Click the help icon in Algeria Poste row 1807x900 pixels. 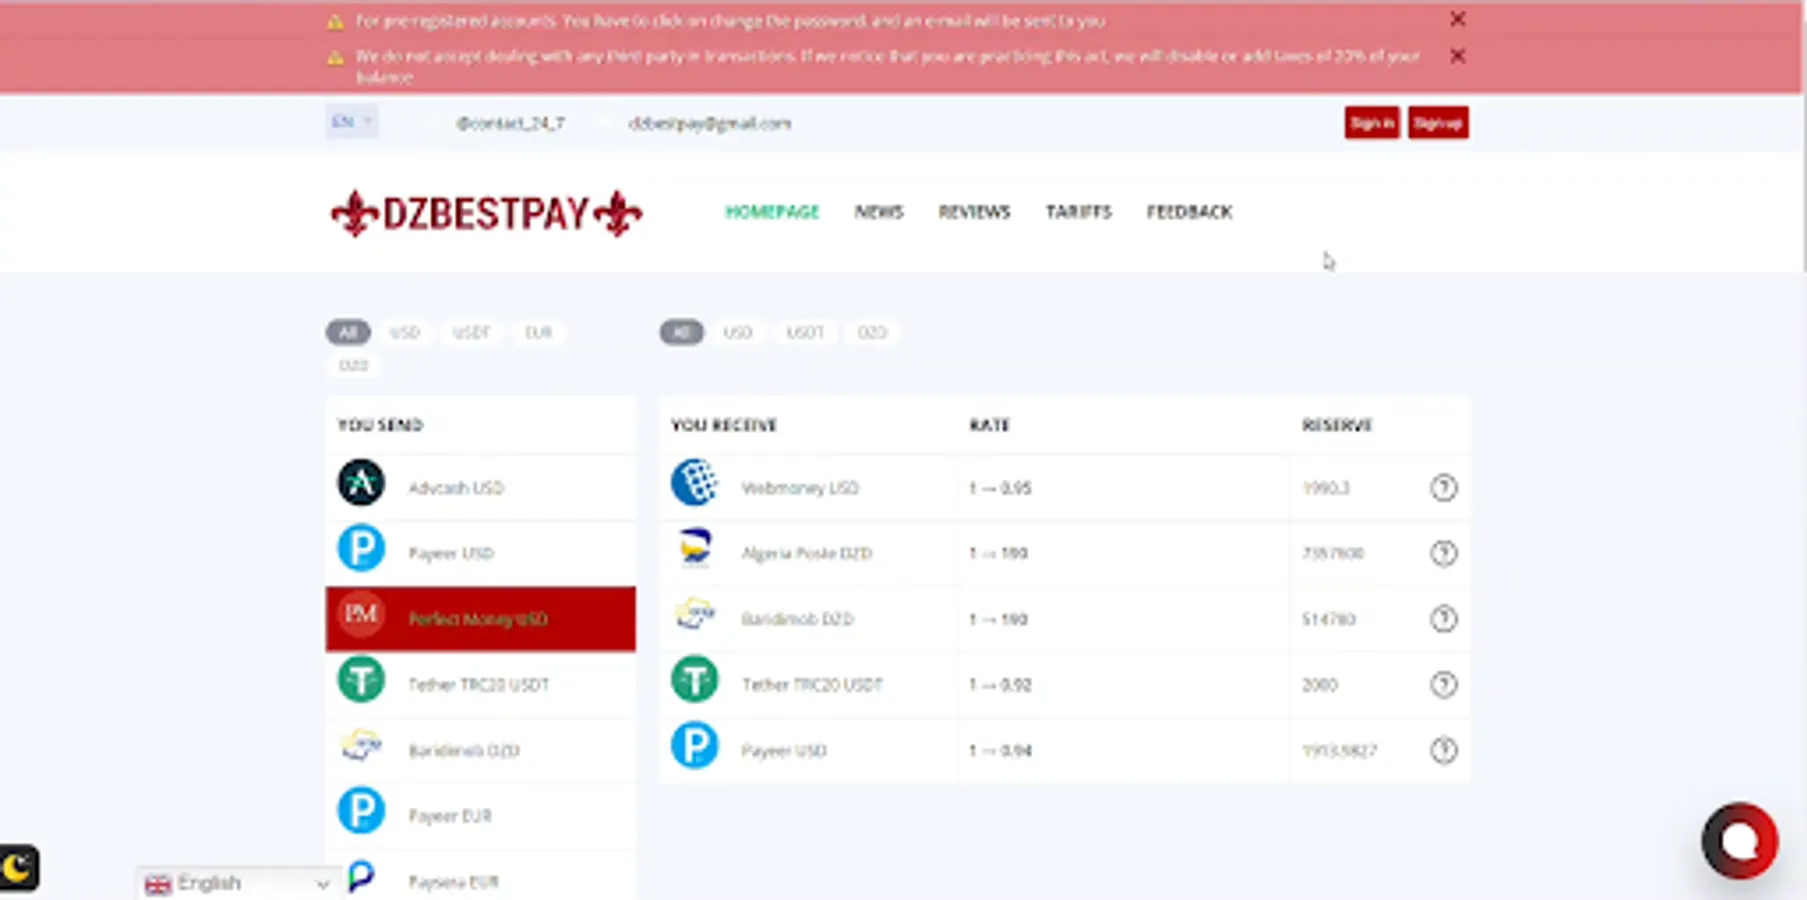tap(1443, 553)
